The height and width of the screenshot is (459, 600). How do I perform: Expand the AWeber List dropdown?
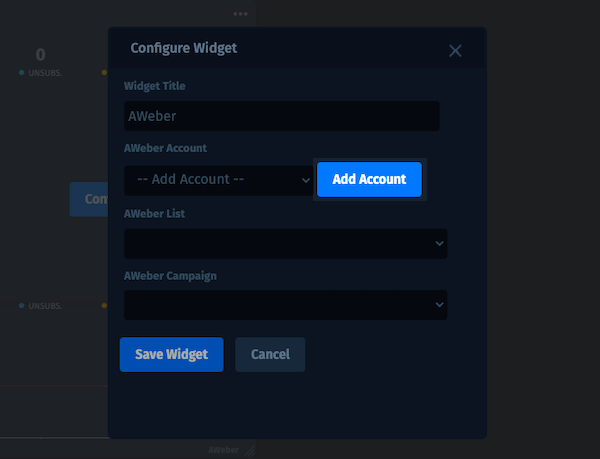285,243
